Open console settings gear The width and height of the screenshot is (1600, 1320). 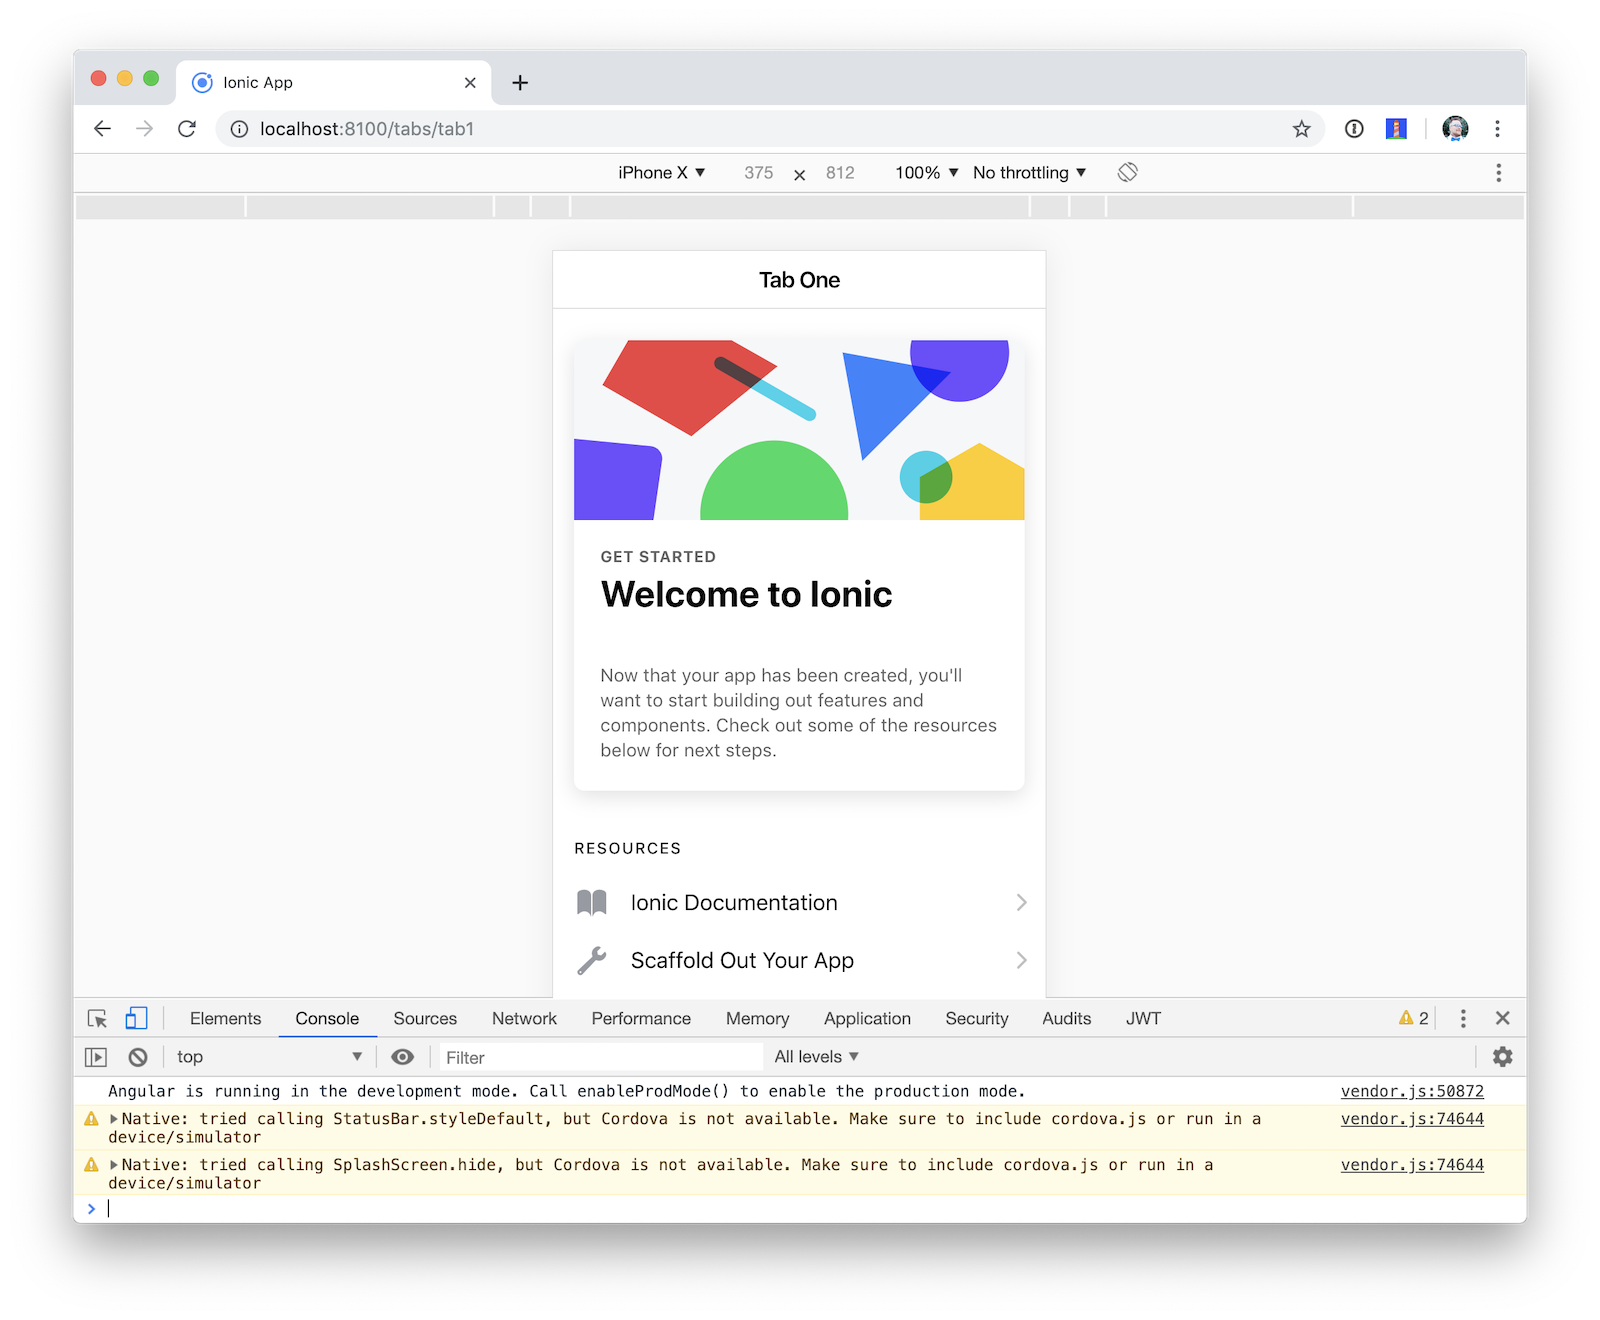(x=1502, y=1057)
